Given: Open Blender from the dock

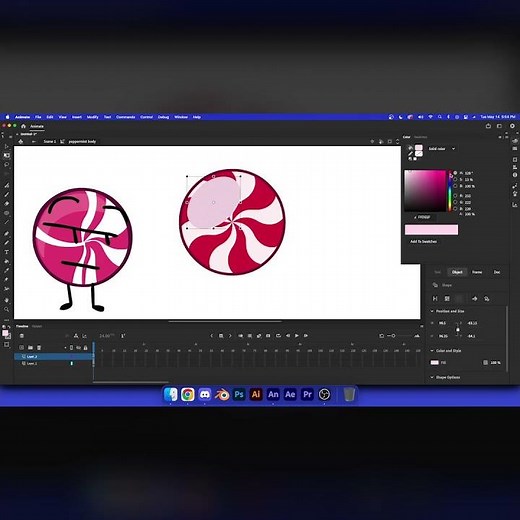Looking at the screenshot, I should click(222, 394).
